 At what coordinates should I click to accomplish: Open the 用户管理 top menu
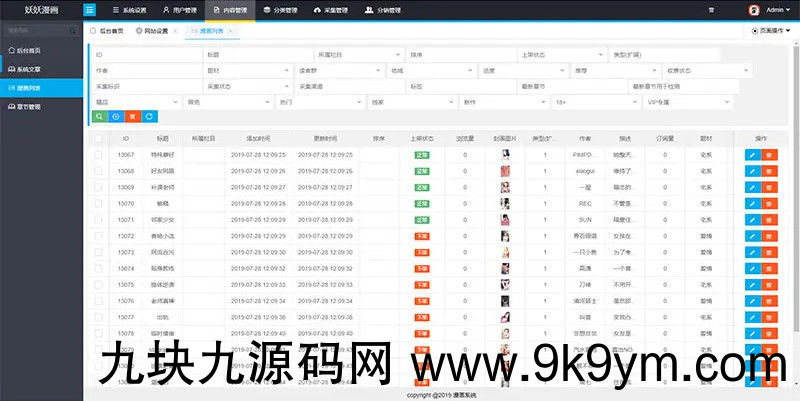pos(180,11)
